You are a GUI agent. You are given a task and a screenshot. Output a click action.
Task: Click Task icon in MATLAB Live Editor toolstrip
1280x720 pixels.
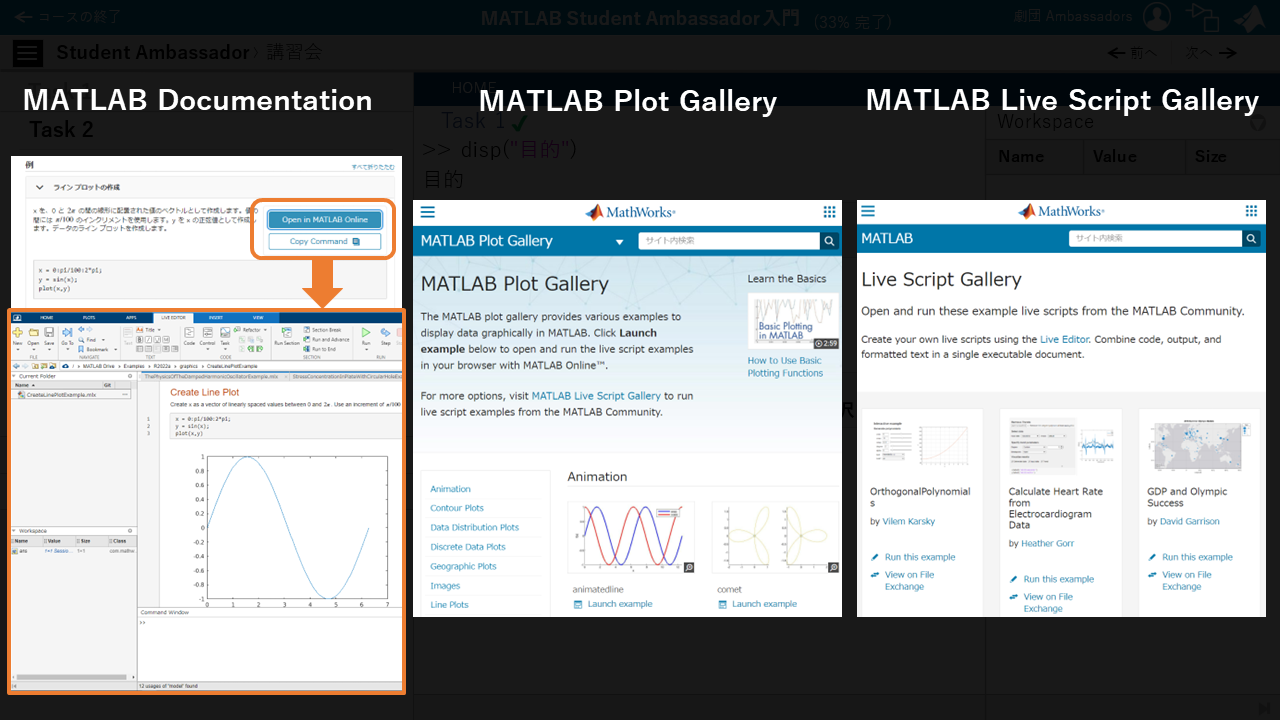[x=225, y=332]
